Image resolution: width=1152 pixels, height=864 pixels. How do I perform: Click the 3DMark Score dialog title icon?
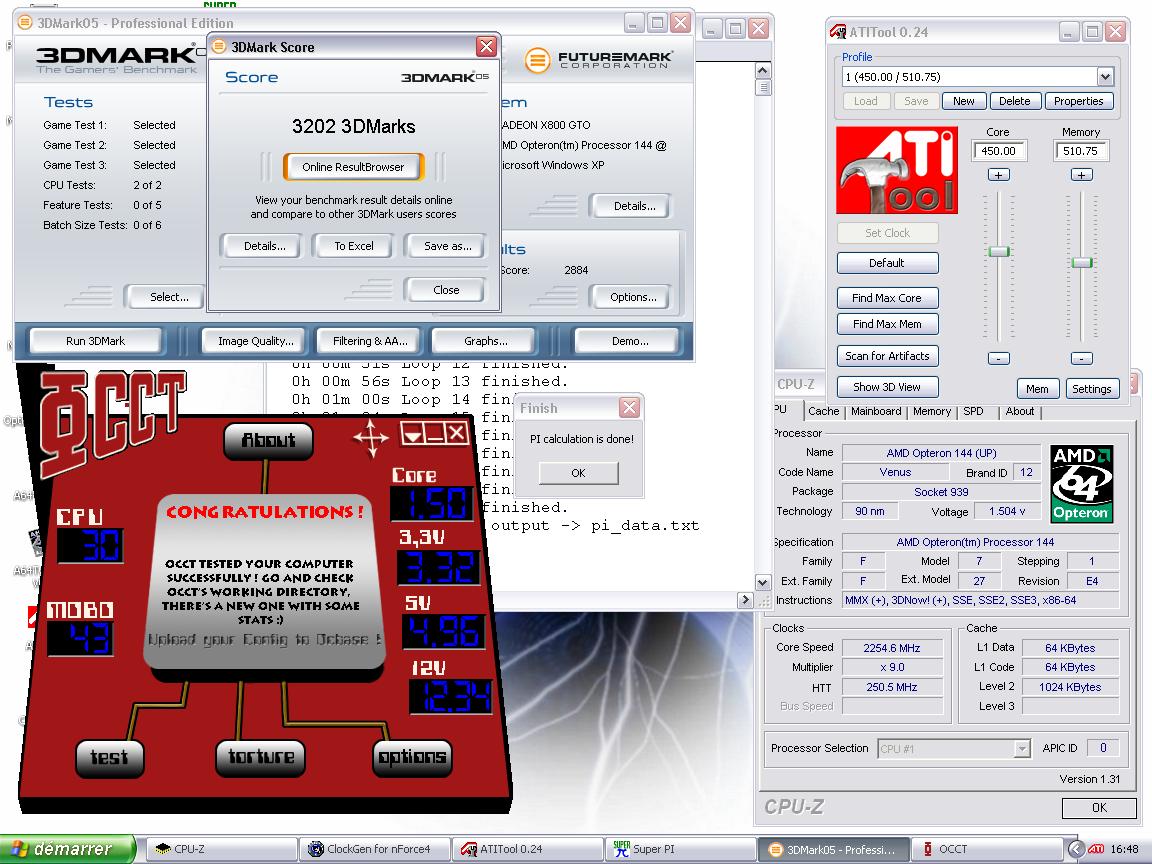click(218, 47)
